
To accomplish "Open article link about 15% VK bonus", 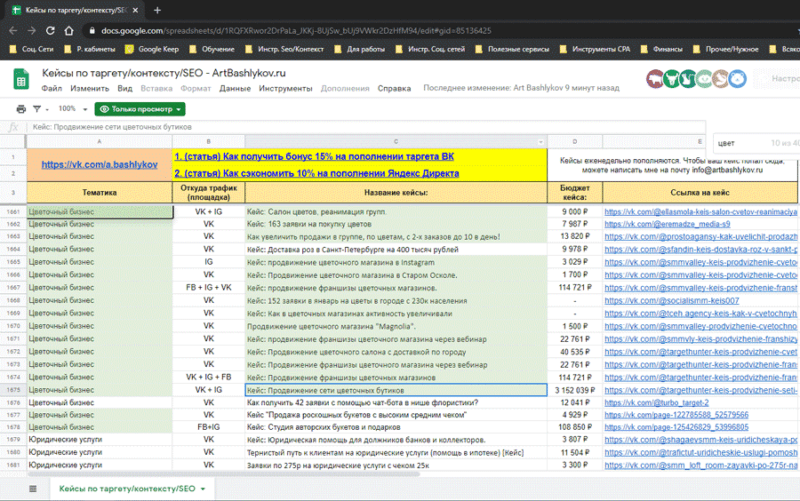I will 313,157.
